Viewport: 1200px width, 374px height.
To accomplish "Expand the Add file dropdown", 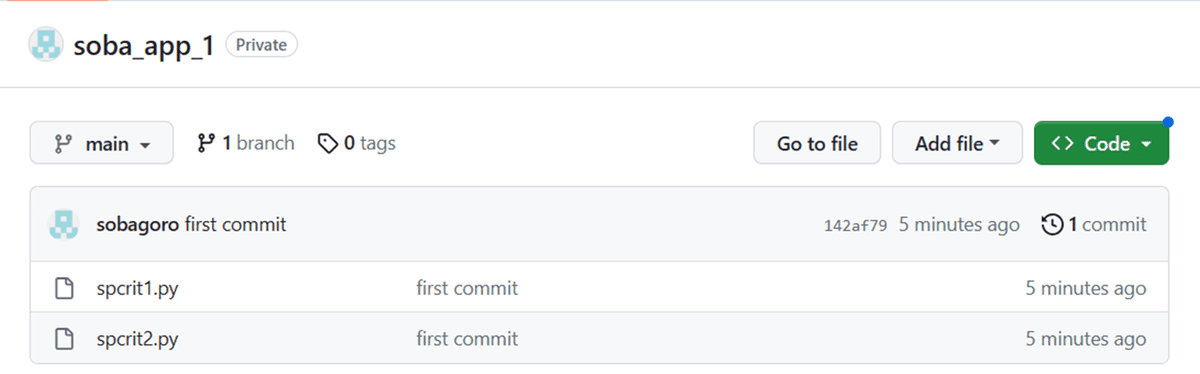I will pos(957,143).
